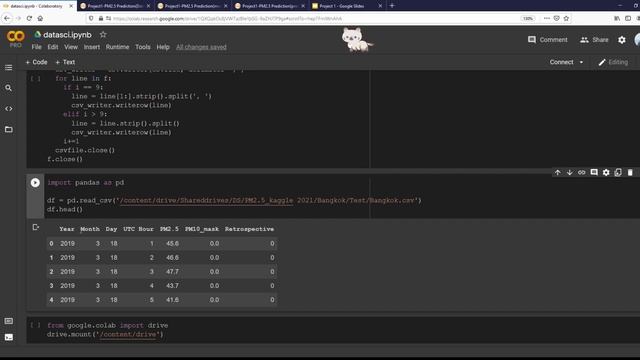Copy link to cell icon
Viewport: 640px width, 360px height.
click(x=582, y=173)
